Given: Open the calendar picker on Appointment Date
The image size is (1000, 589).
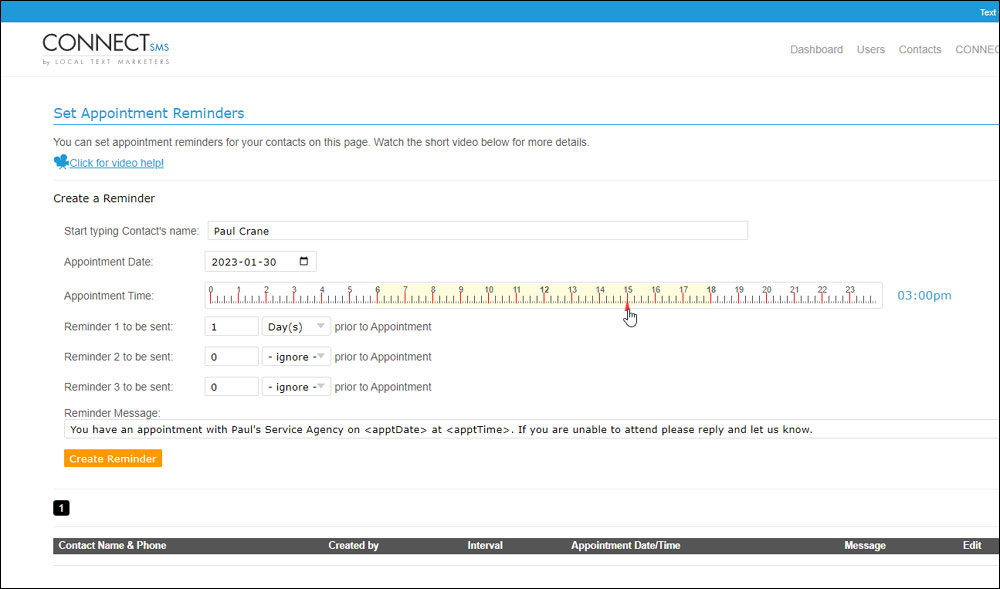Looking at the screenshot, I should pyautogui.click(x=304, y=261).
